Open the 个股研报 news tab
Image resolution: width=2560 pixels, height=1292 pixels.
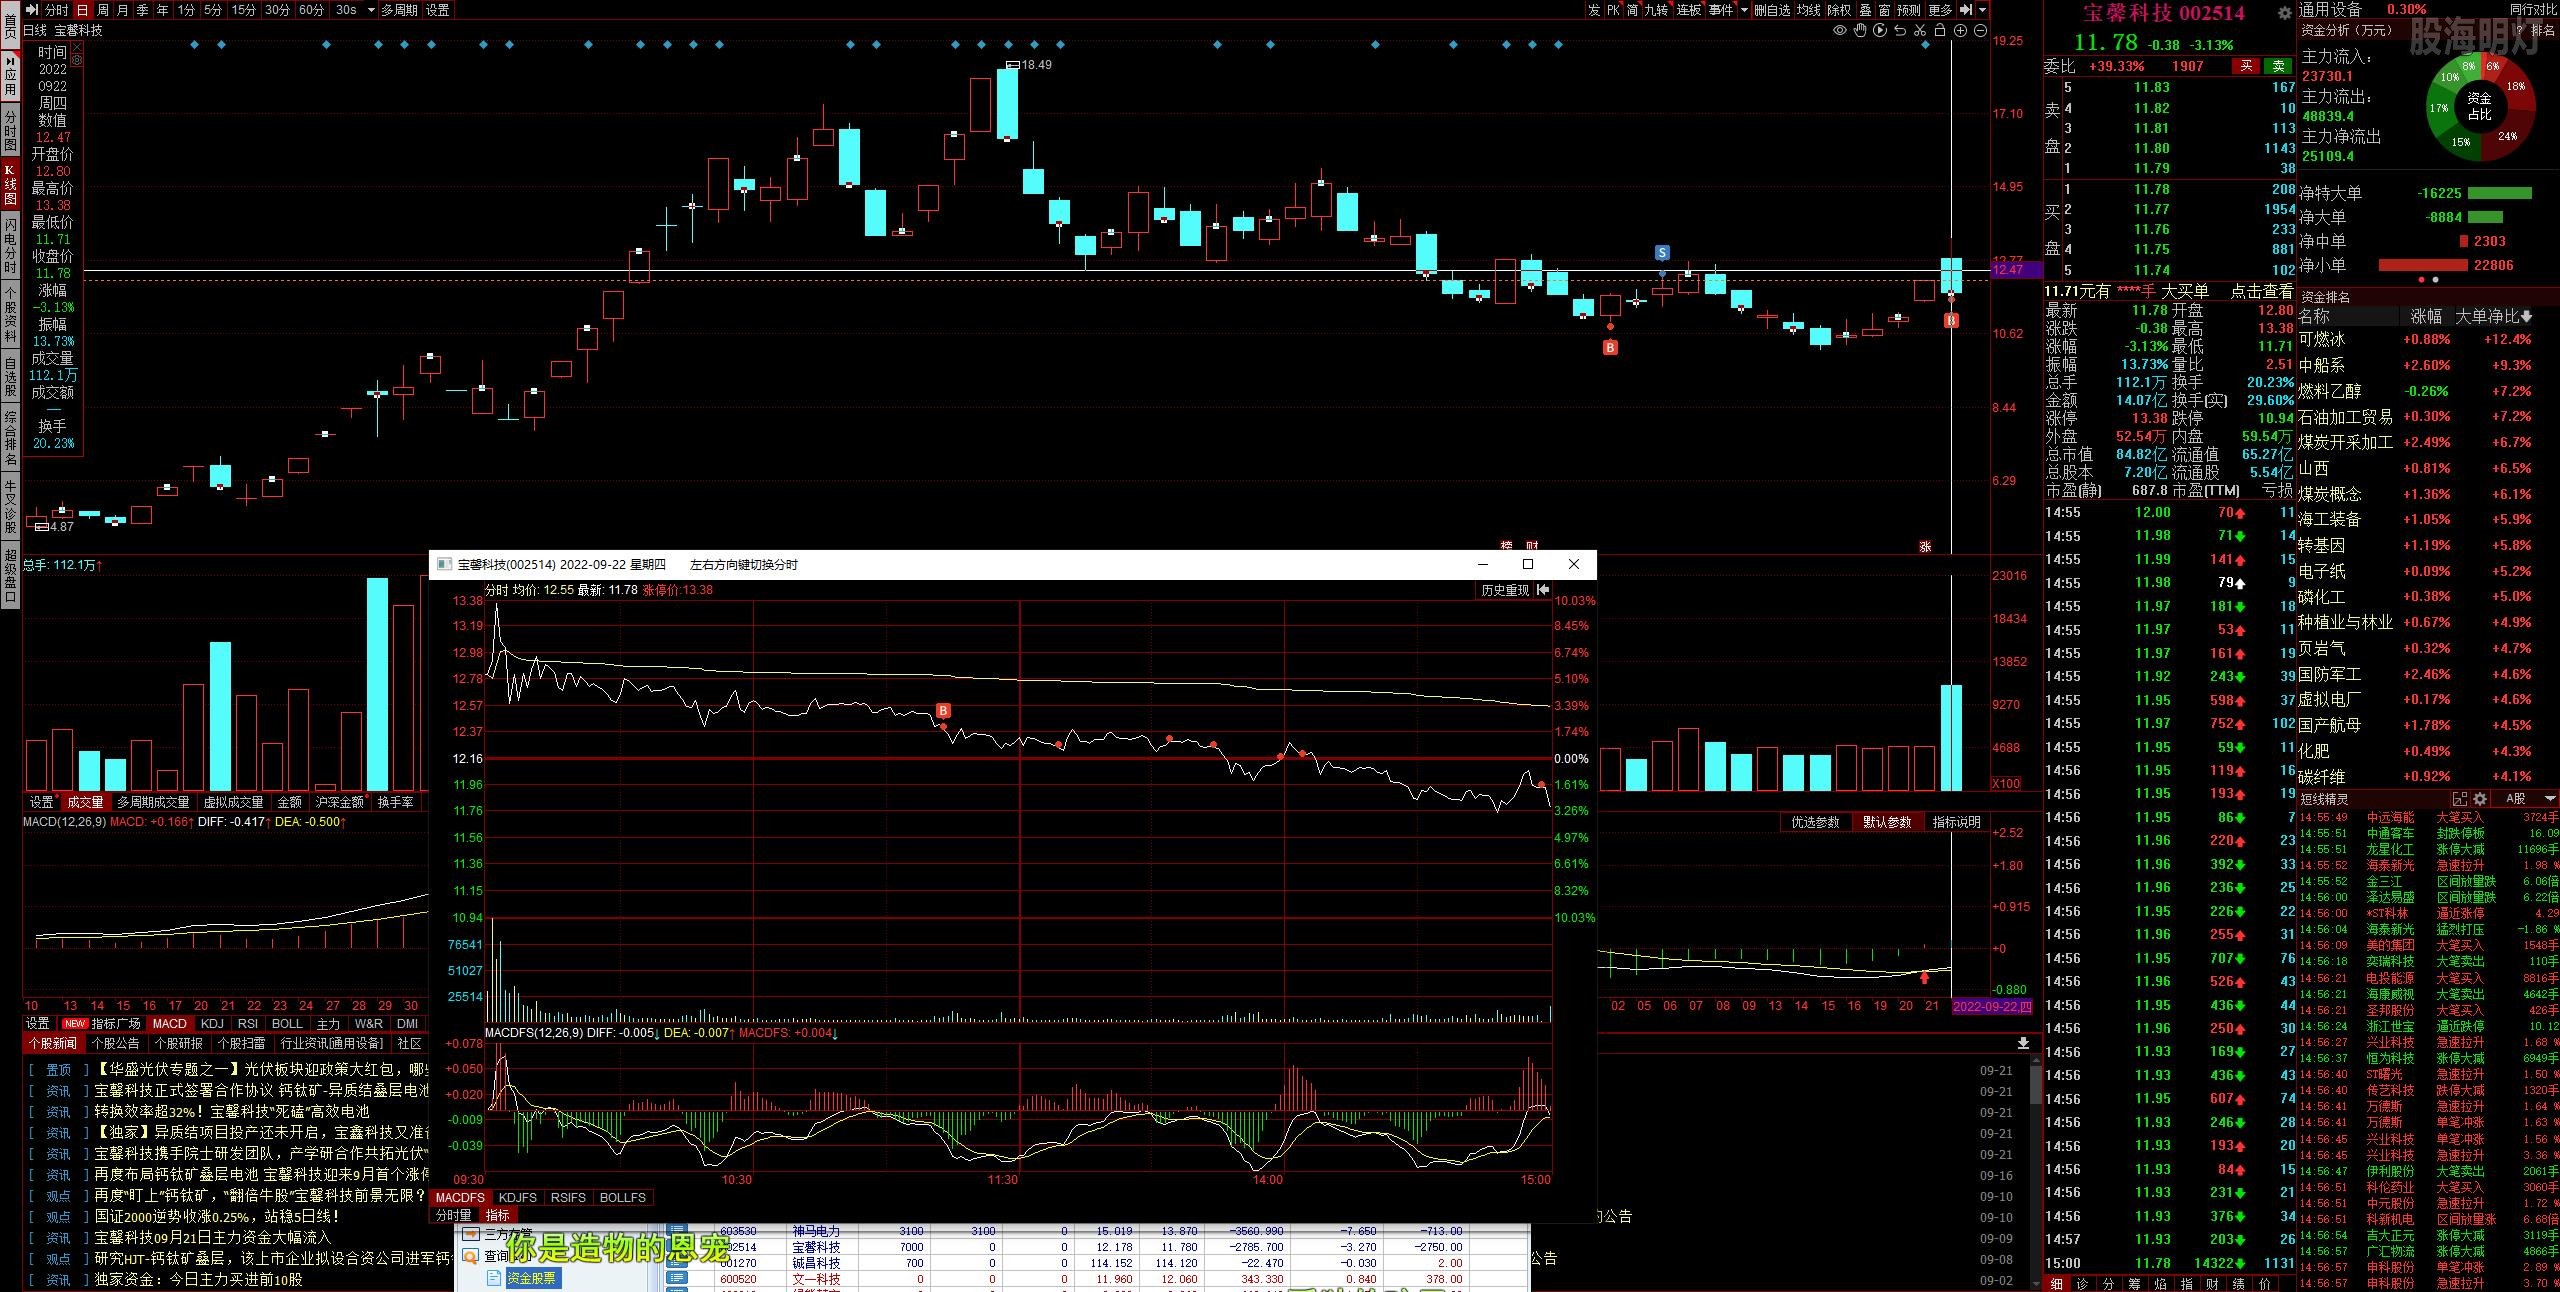click(x=178, y=1043)
